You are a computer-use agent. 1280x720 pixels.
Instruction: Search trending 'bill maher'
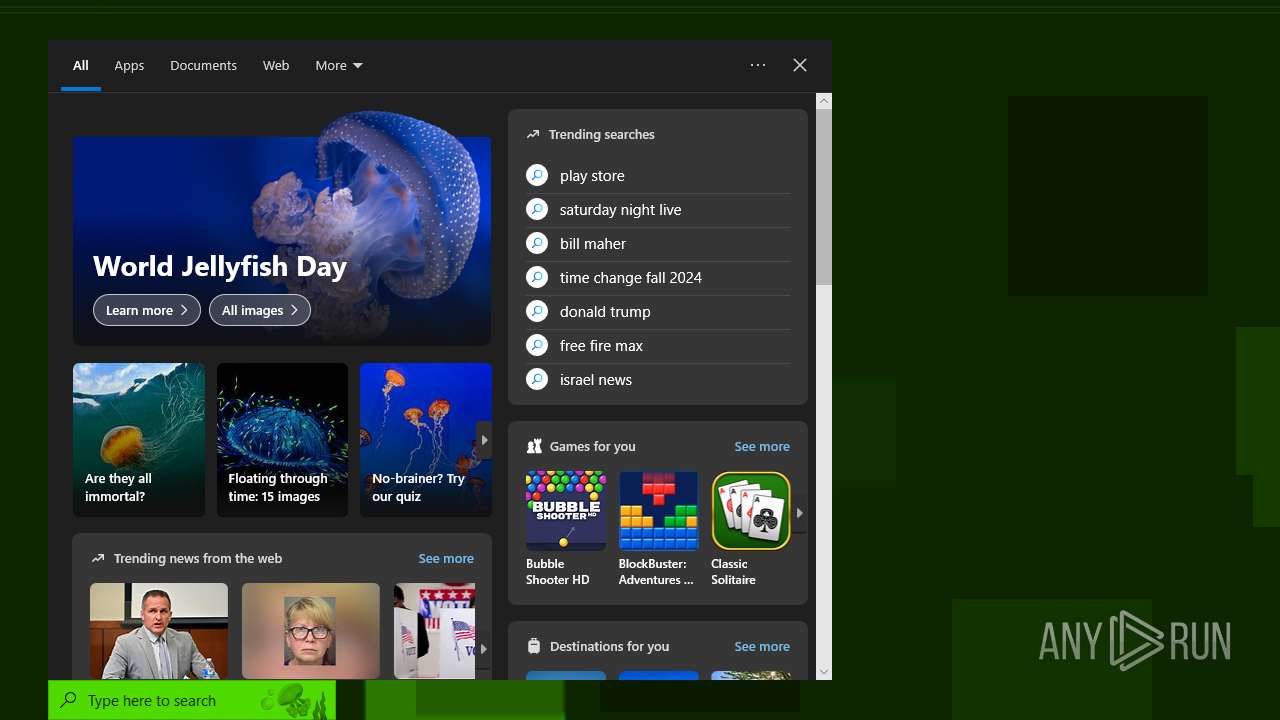pyautogui.click(x=658, y=244)
